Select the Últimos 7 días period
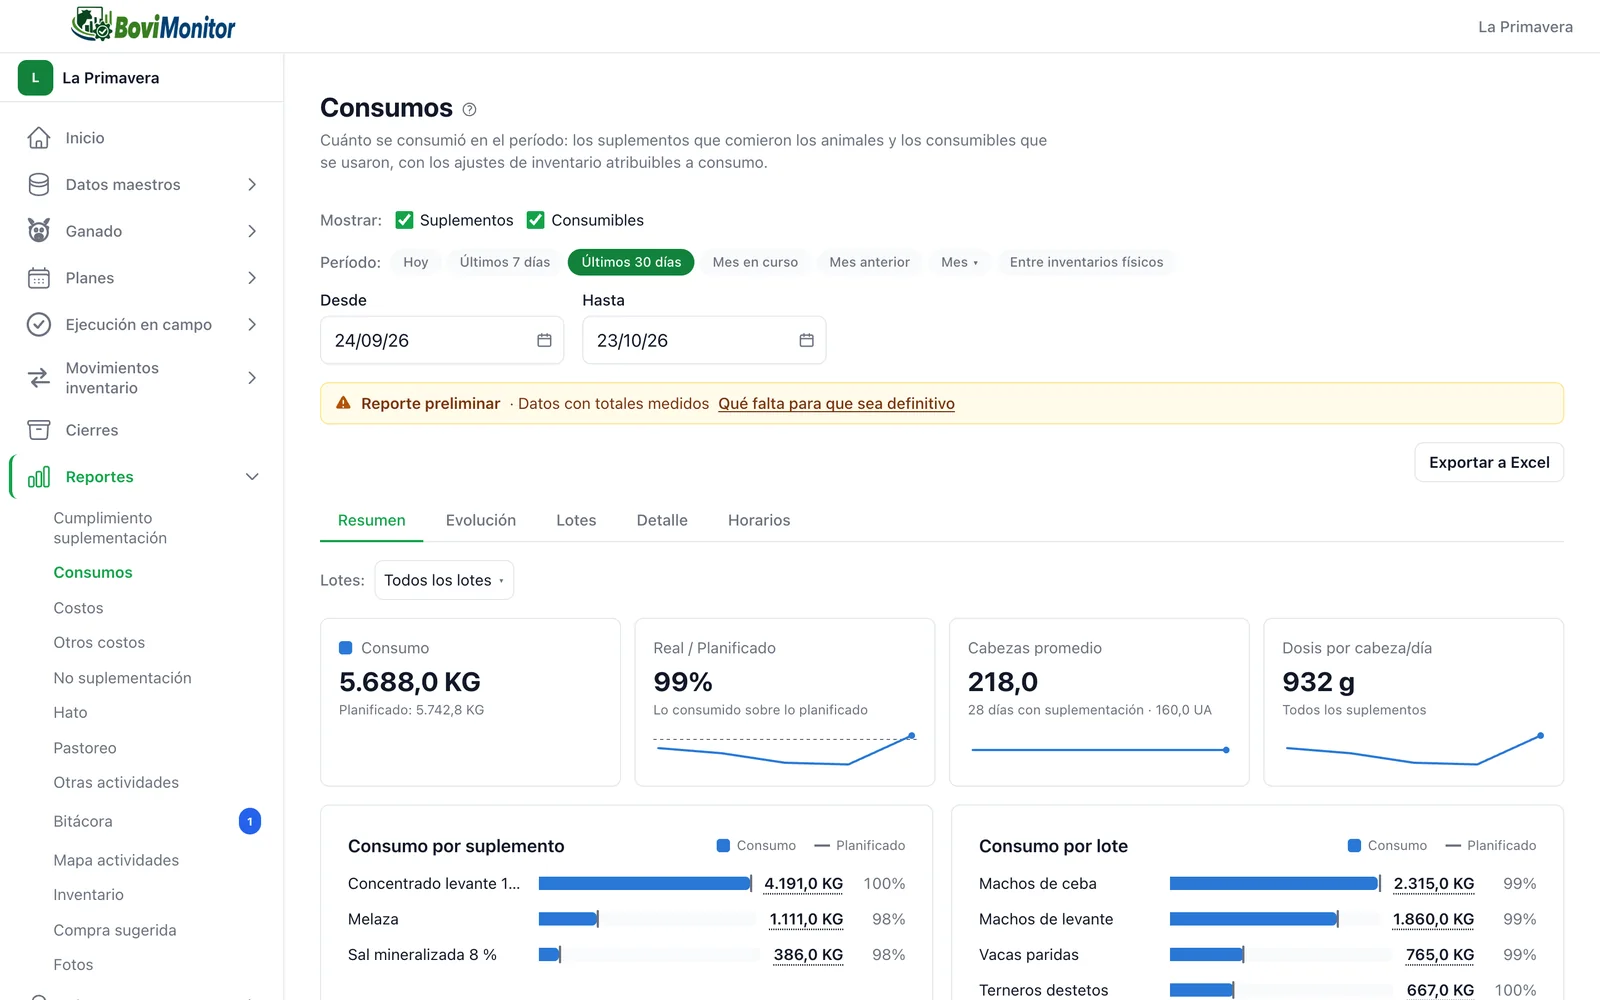 click(505, 262)
